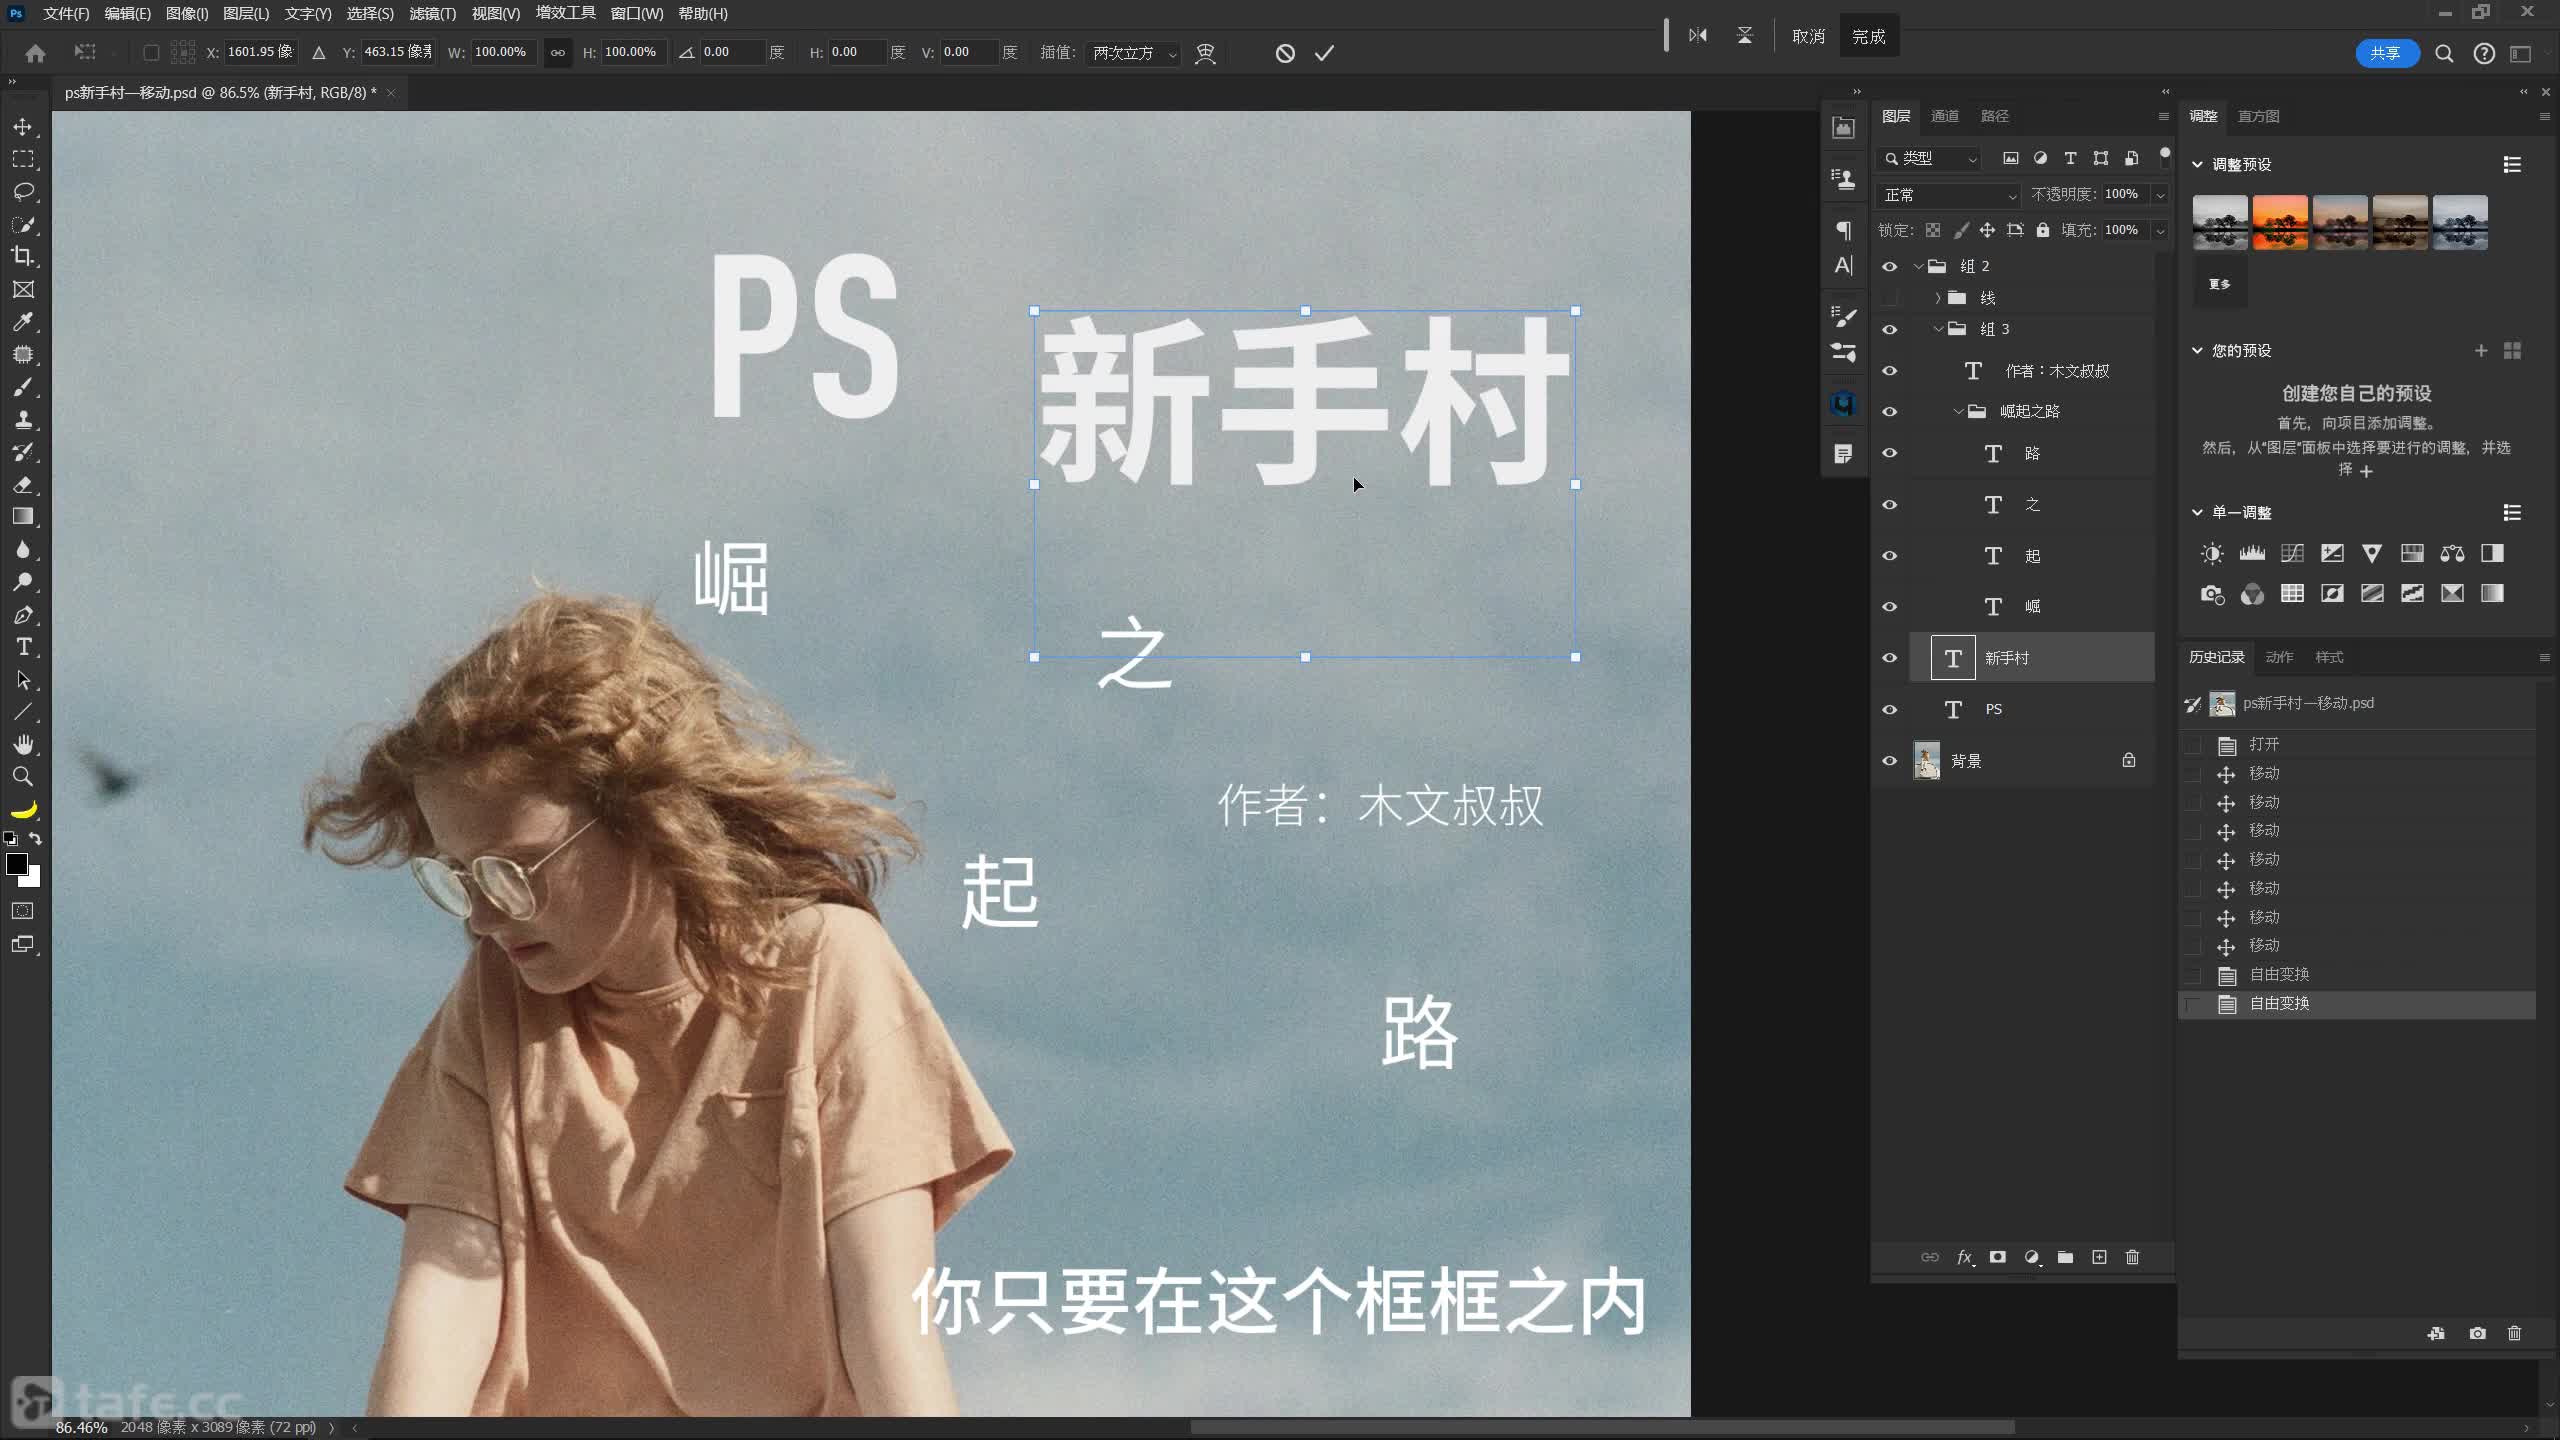Screen dimensions: 2560x1440
Task: Open the interpolation 两次立方 dropdown
Action: pos(1134,53)
